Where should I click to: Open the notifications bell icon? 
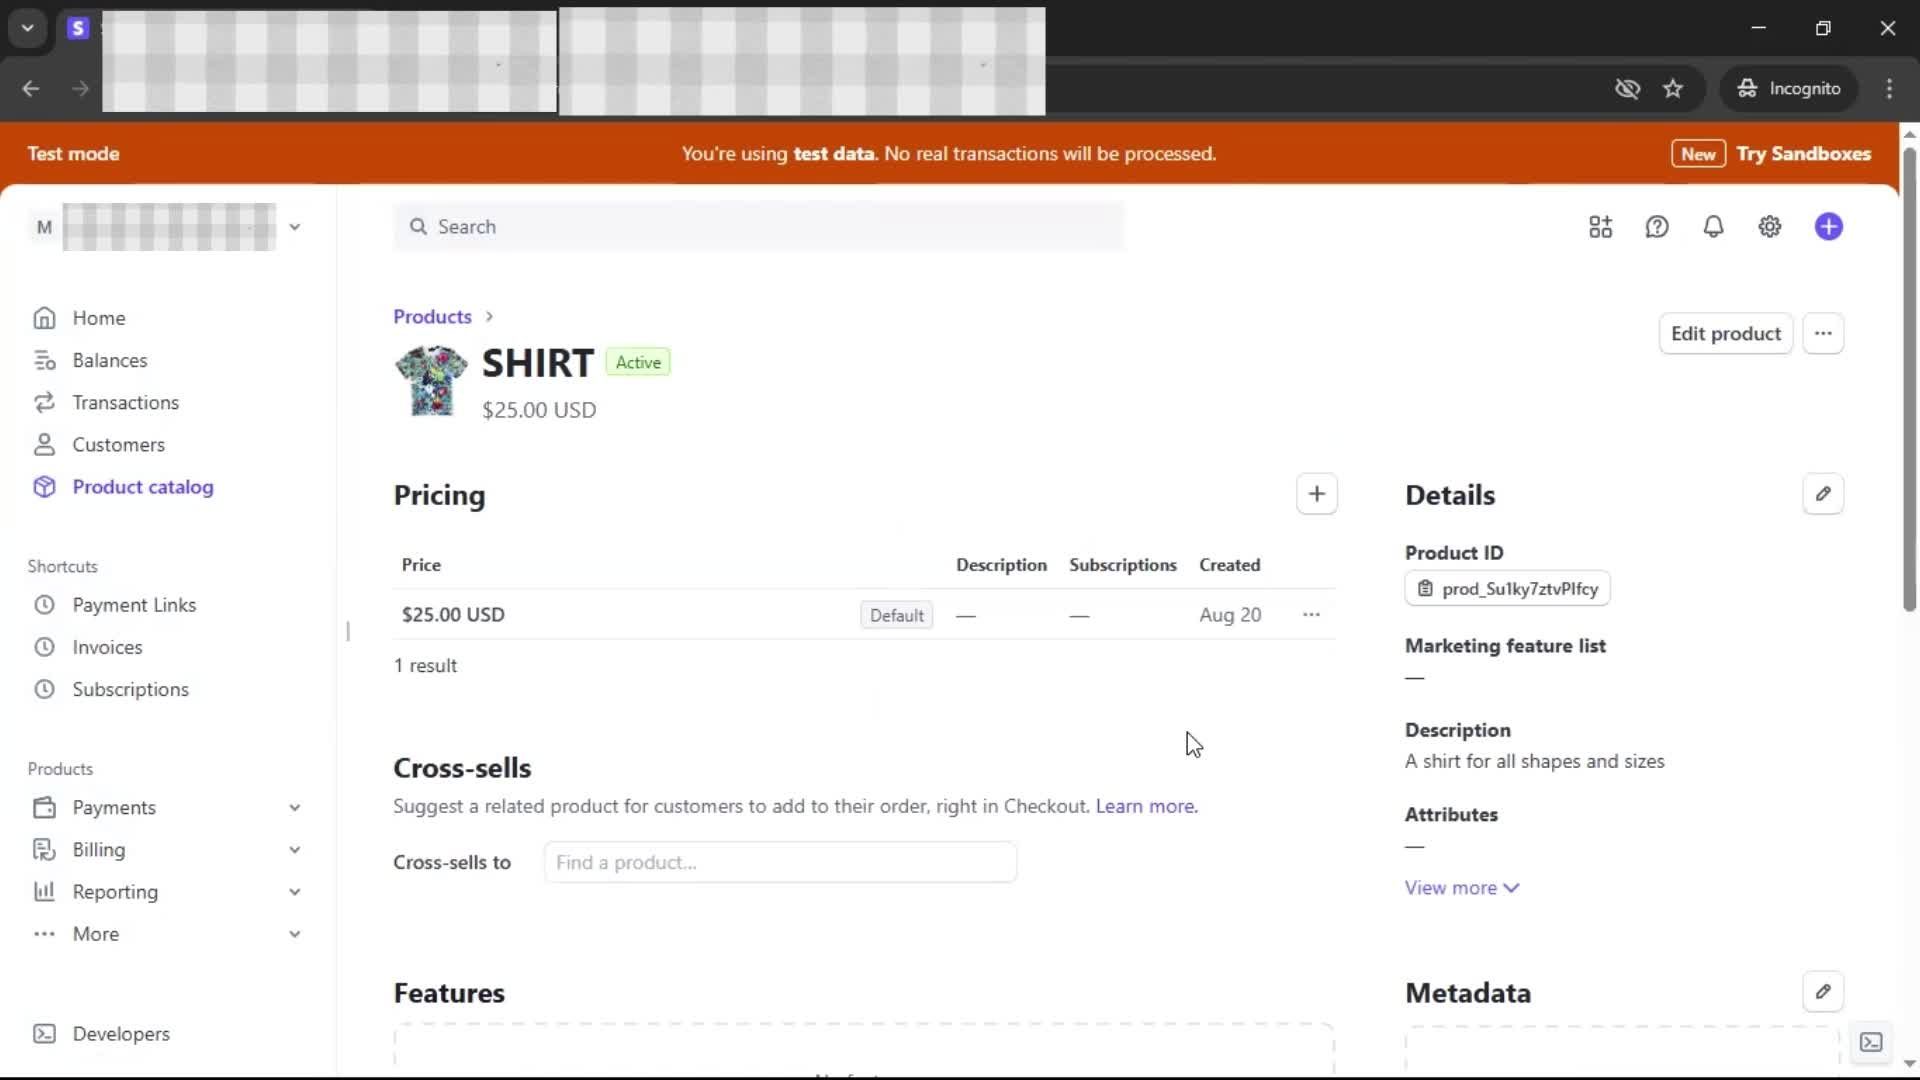(1713, 227)
